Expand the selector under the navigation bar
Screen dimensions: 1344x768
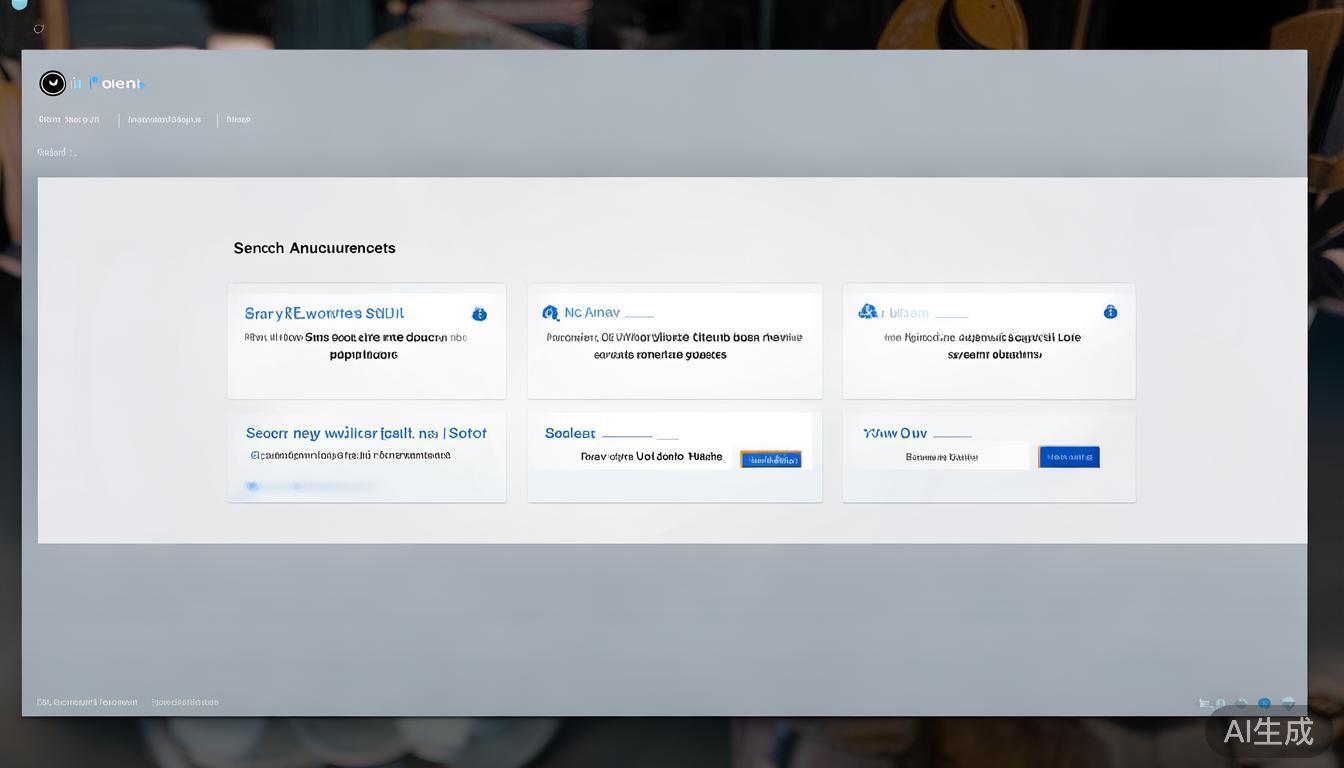pyautogui.click(x=54, y=152)
